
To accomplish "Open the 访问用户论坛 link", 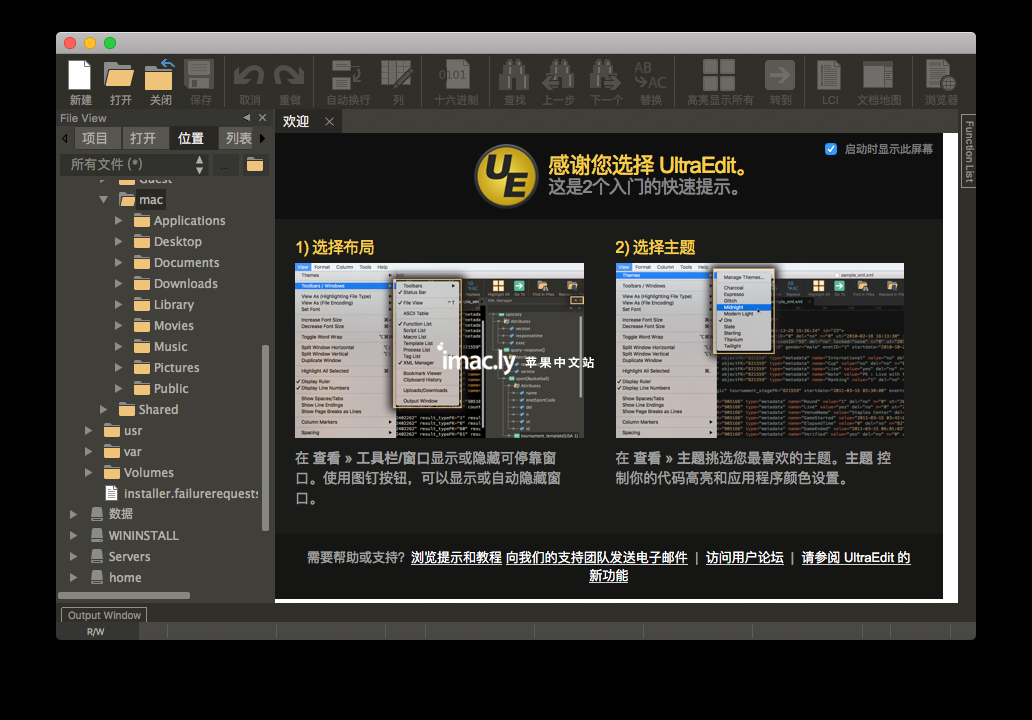I will click(744, 558).
